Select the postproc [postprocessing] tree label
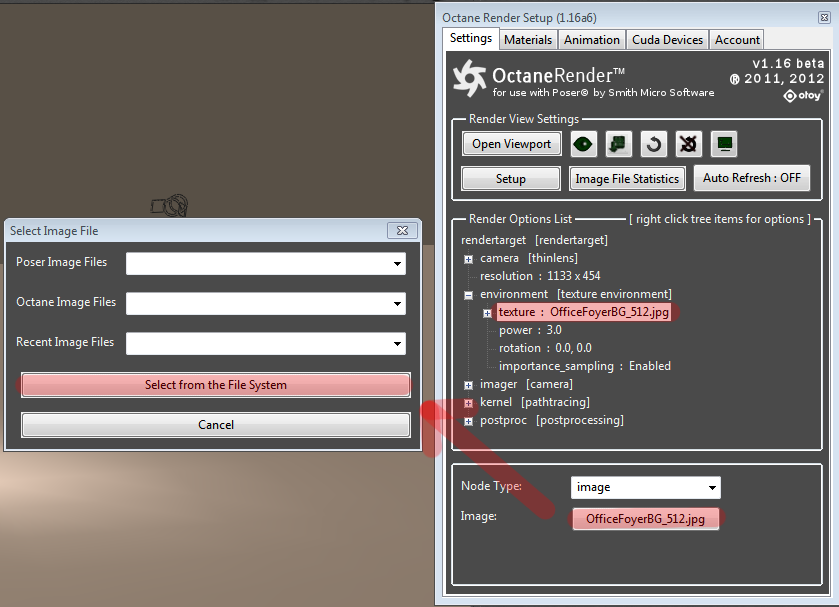Screen dimensions: 839x607 pos(552,420)
